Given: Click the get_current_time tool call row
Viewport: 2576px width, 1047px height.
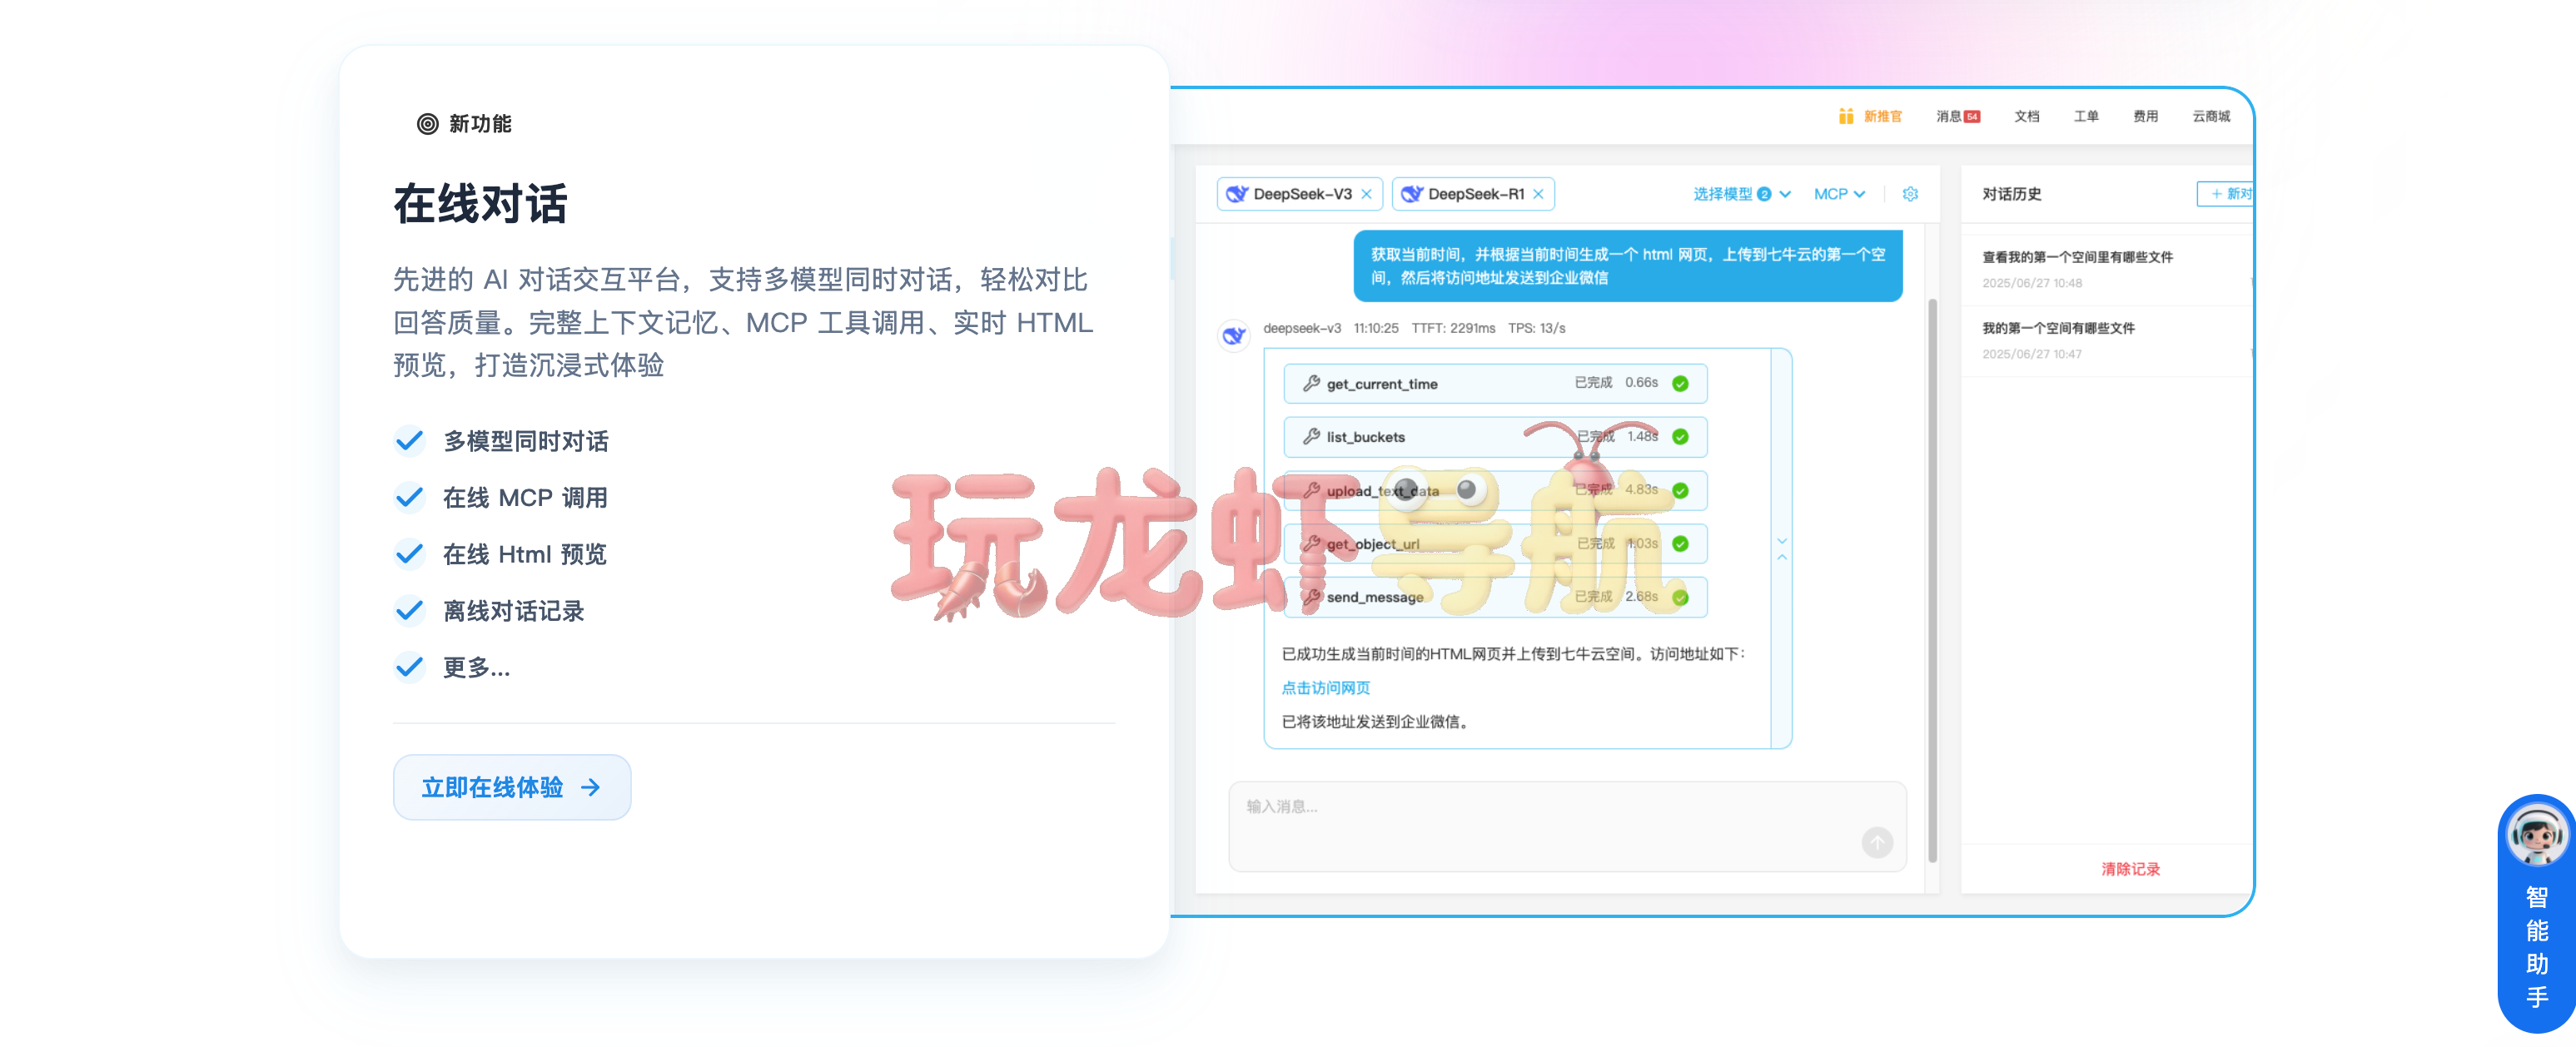Looking at the screenshot, I should [1494, 383].
